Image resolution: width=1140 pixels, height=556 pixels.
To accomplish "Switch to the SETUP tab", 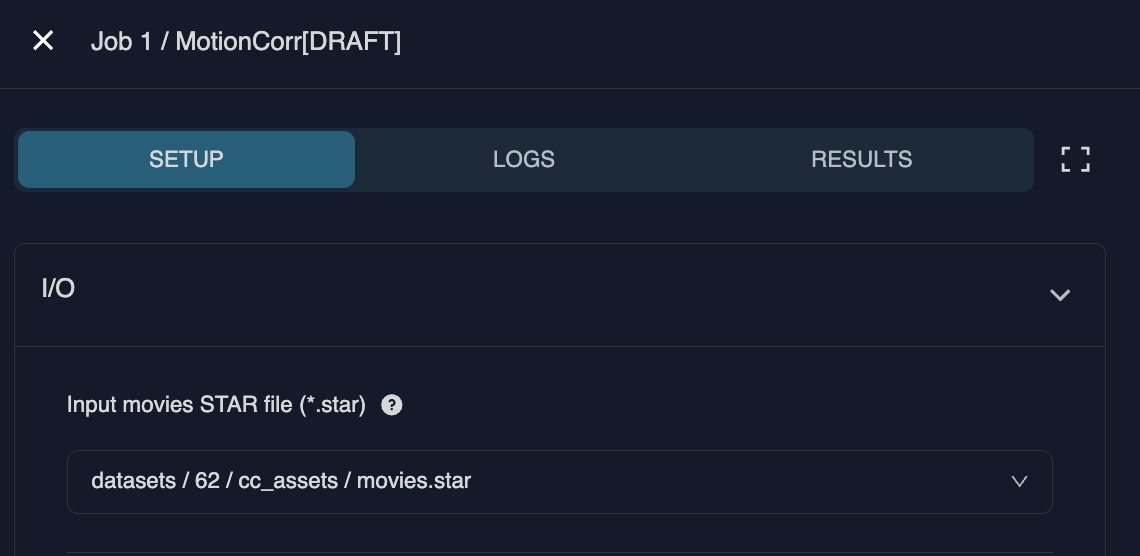I will click(x=186, y=159).
